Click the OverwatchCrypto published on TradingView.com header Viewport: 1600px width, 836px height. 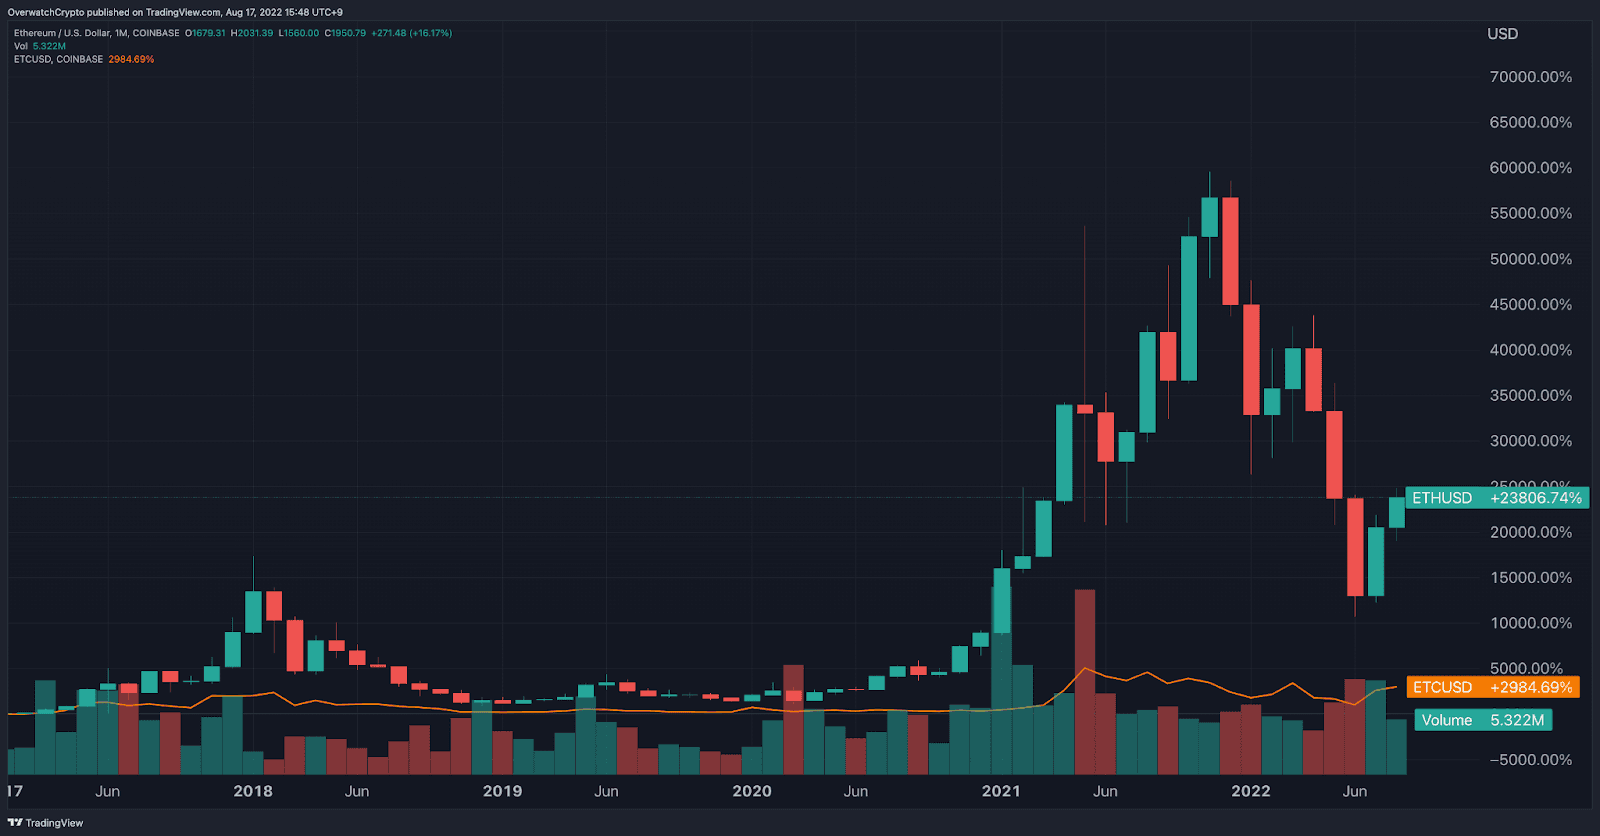pyautogui.click(x=175, y=12)
